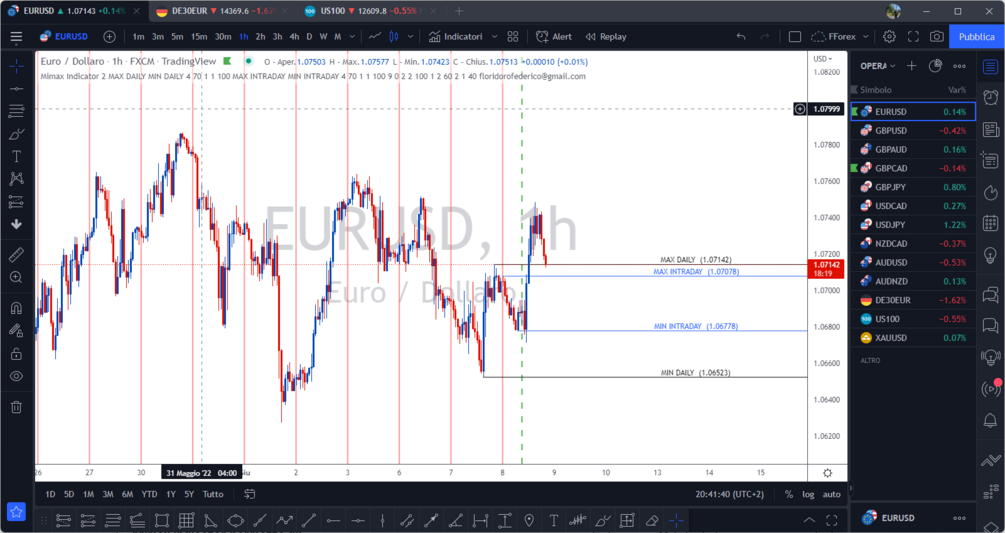This screenshot has height=533, width=1005.
Task: Open the Alerts alarm clock panel
Action: click(991, 97)
